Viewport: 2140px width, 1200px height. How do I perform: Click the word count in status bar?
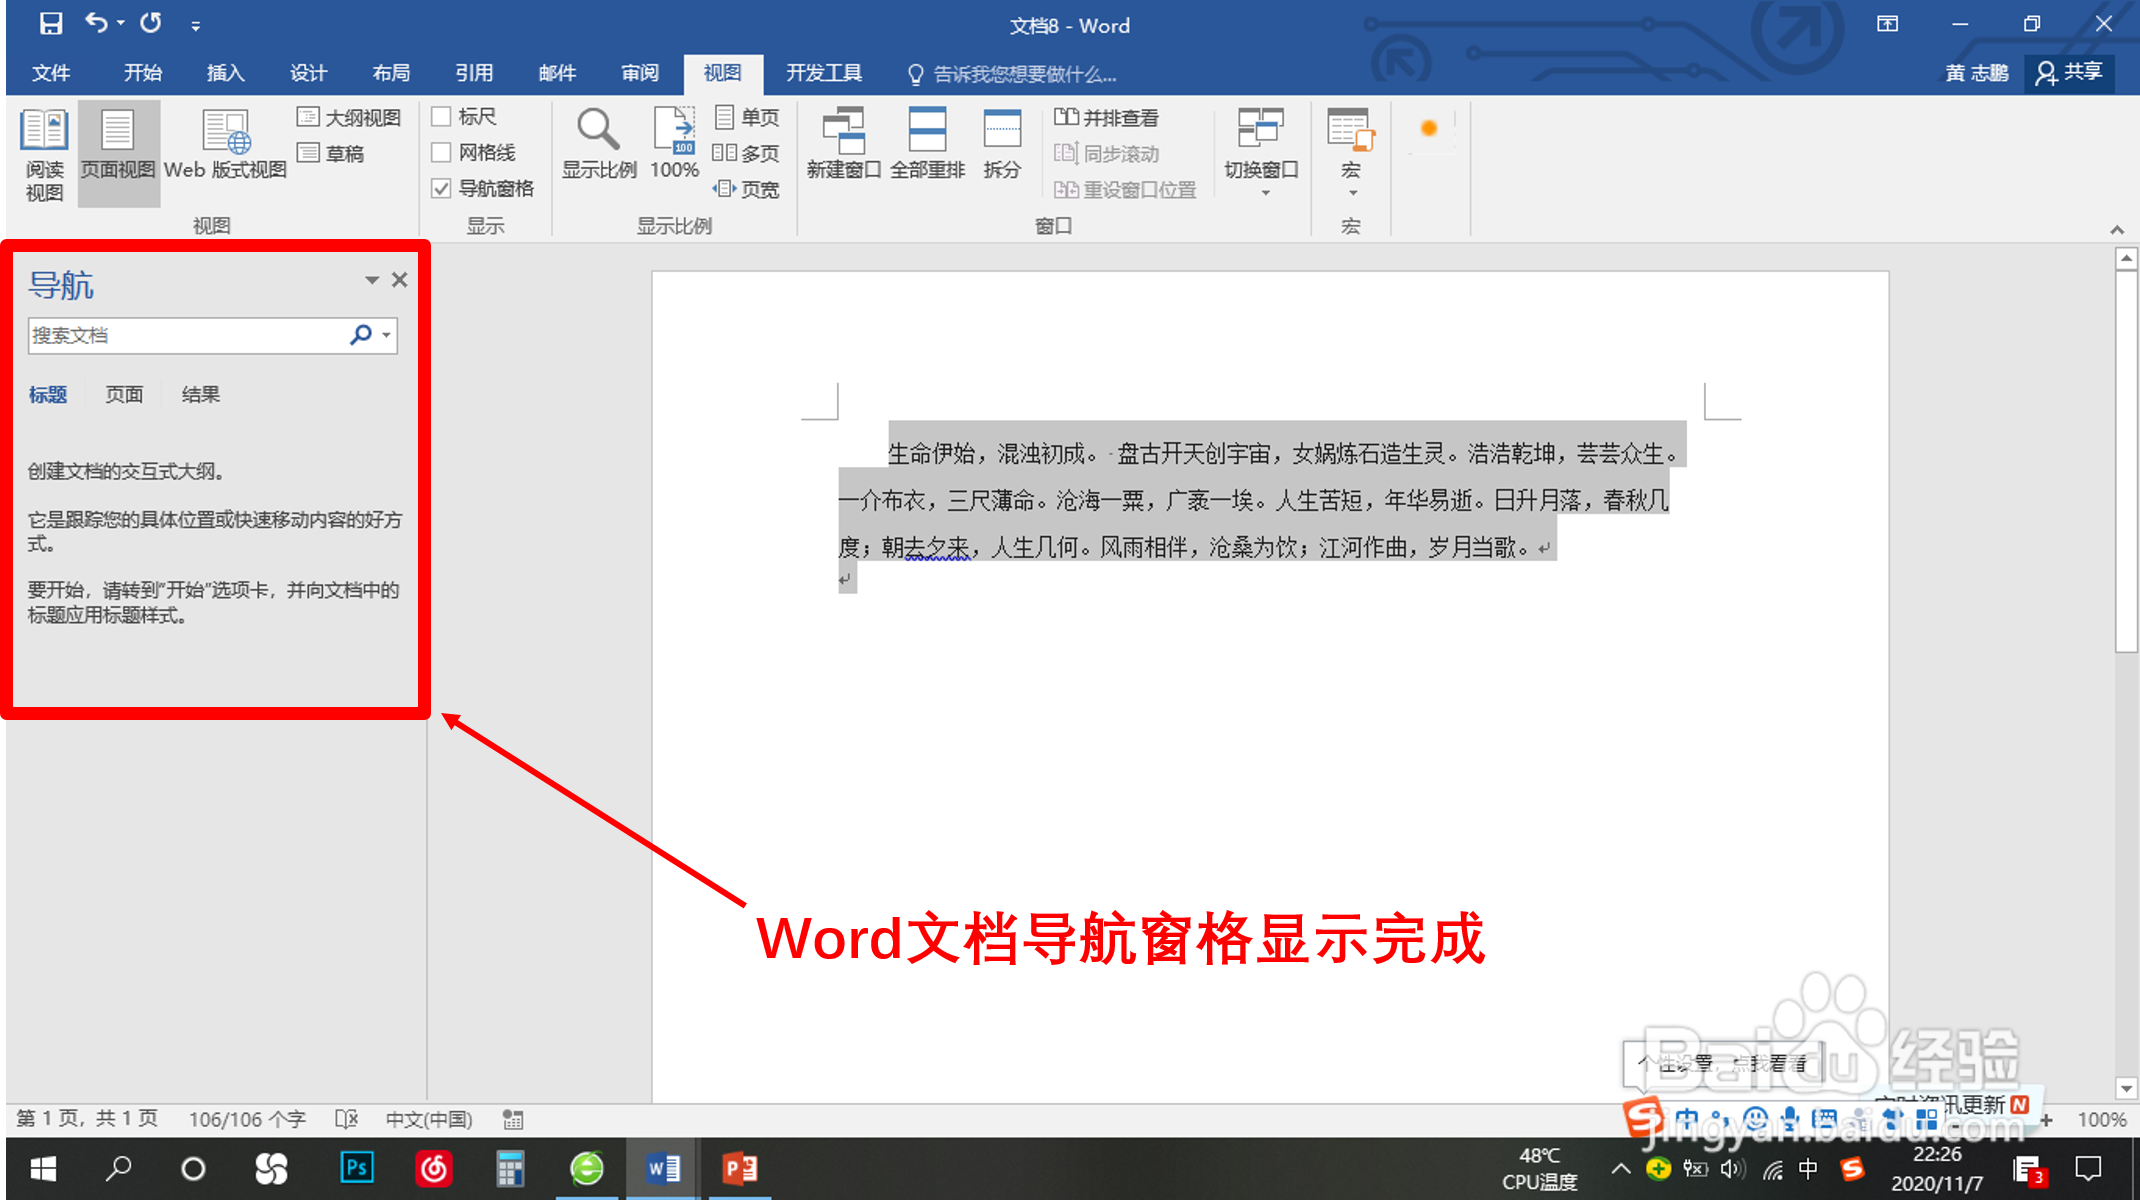click(x=247, y=1119)
